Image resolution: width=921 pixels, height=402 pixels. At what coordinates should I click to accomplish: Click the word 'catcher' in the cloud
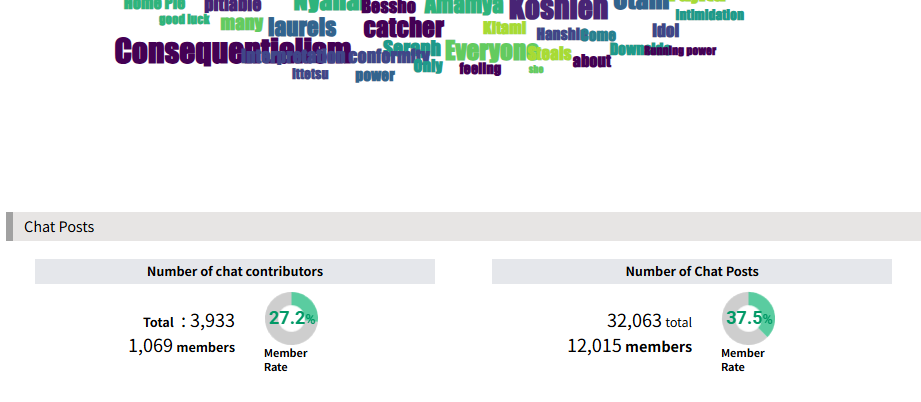(x=404, y=28)
